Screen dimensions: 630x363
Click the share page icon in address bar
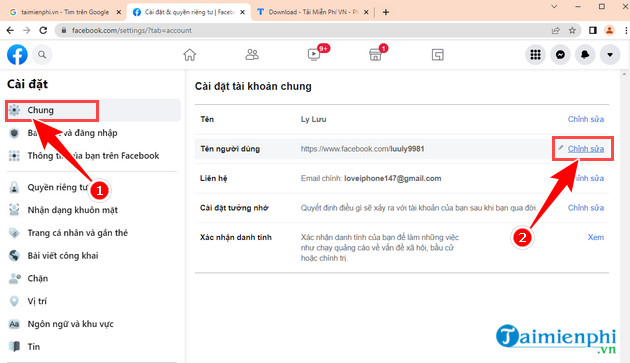pos(556,30)
